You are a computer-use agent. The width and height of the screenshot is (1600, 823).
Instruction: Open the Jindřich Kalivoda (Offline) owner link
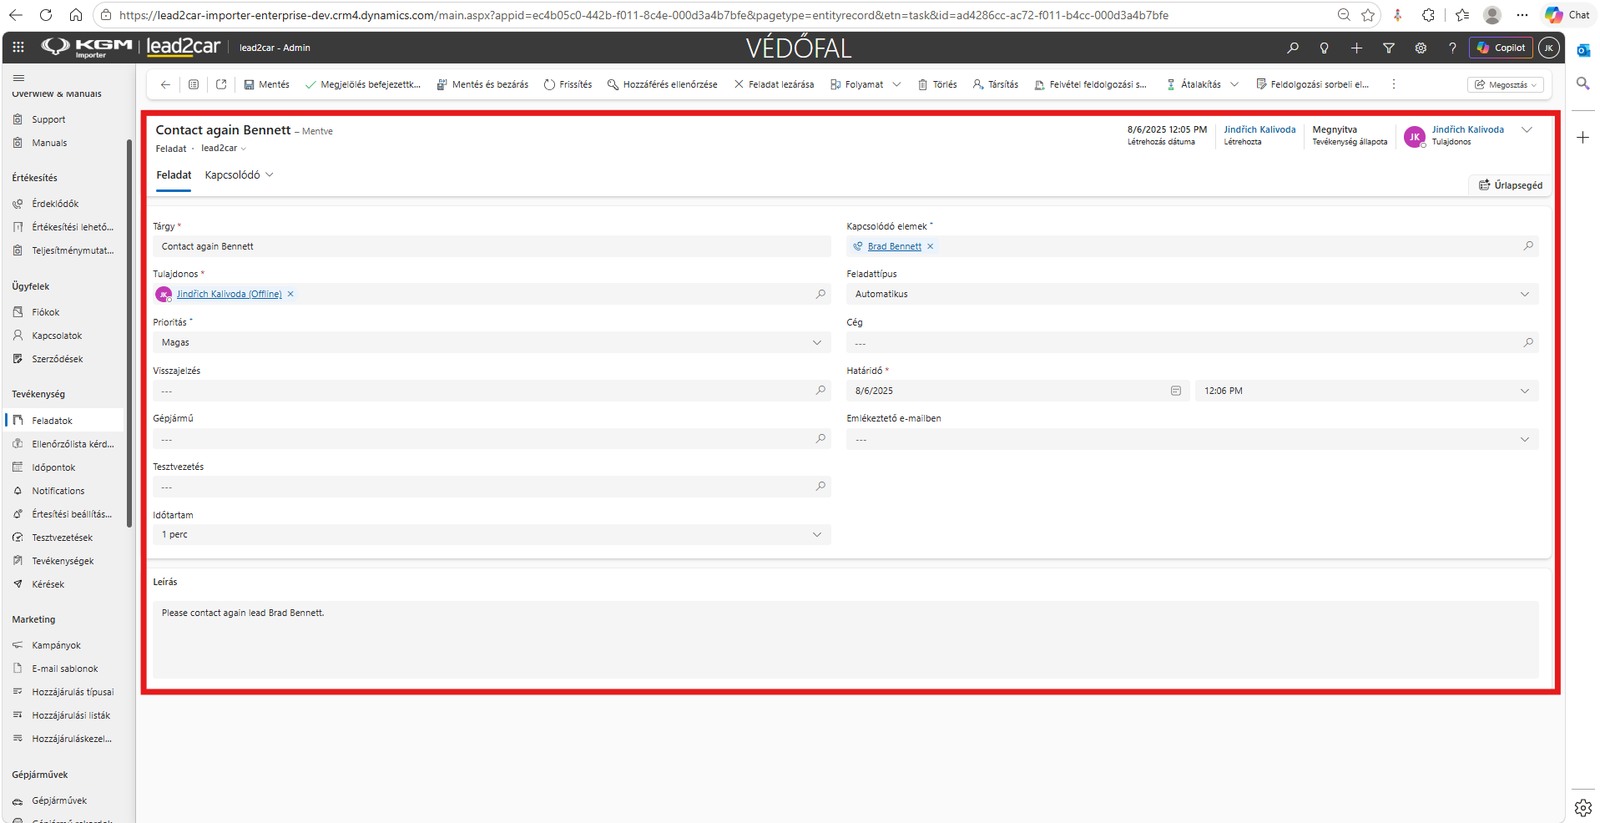229,294
